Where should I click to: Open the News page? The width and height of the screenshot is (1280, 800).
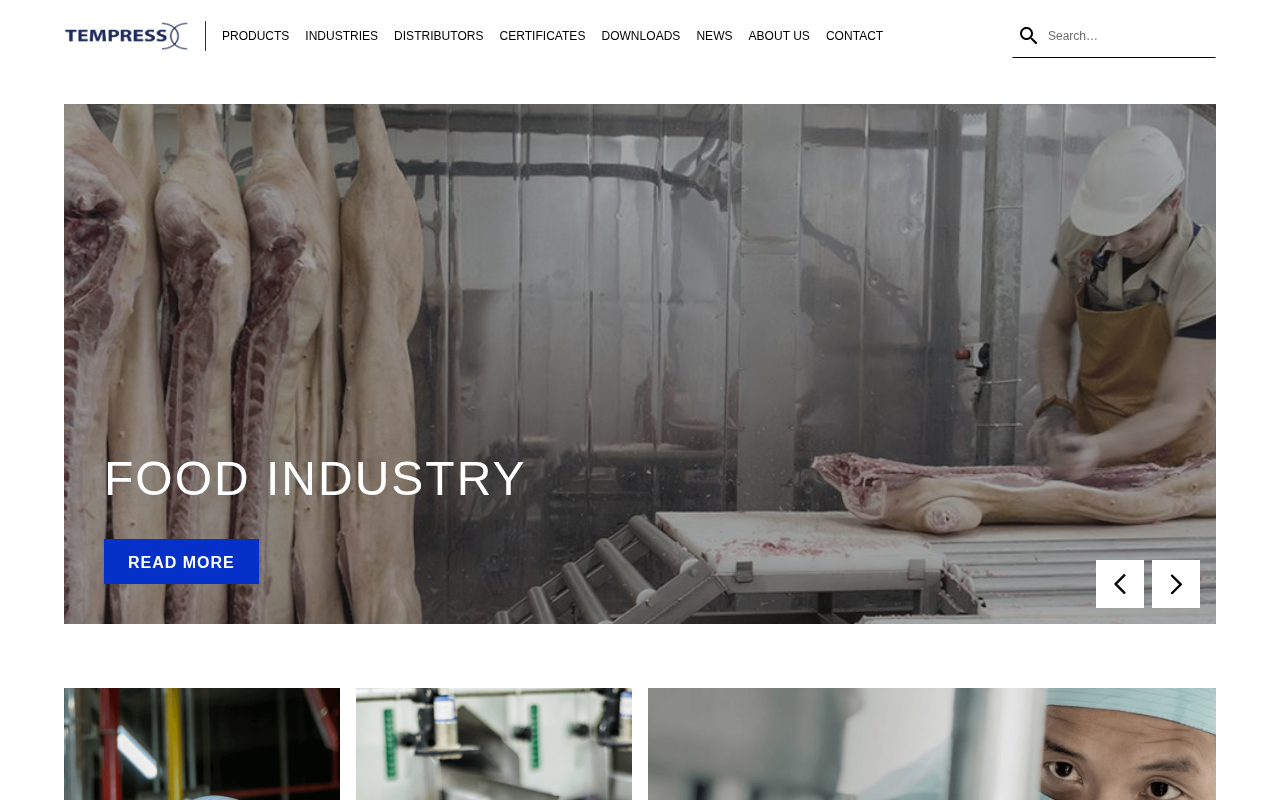tap(714, 36)
